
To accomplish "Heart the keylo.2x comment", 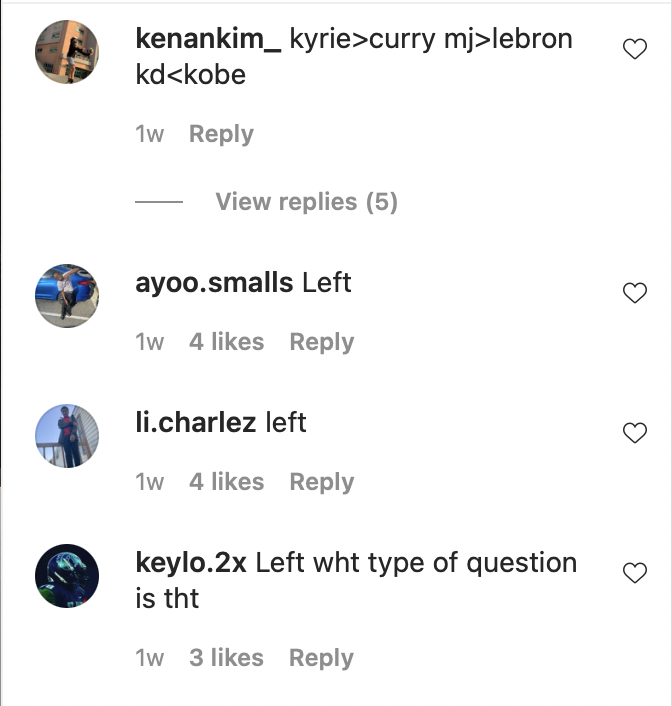I will 635,573.
